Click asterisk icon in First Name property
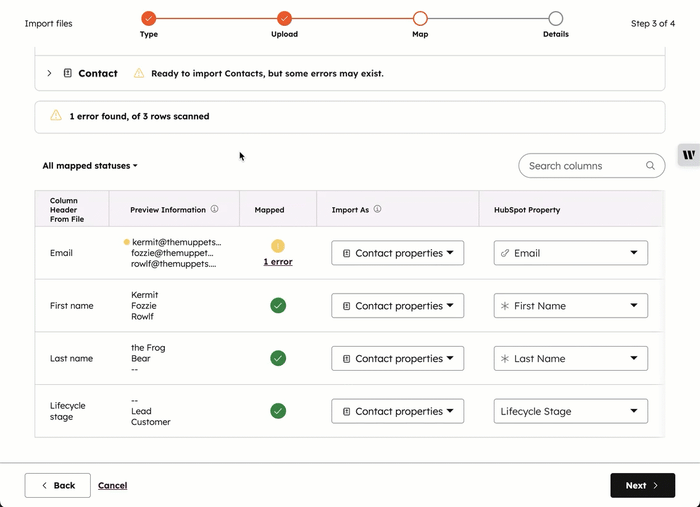This screenshot has height=507, width=700. pos(505,306)
